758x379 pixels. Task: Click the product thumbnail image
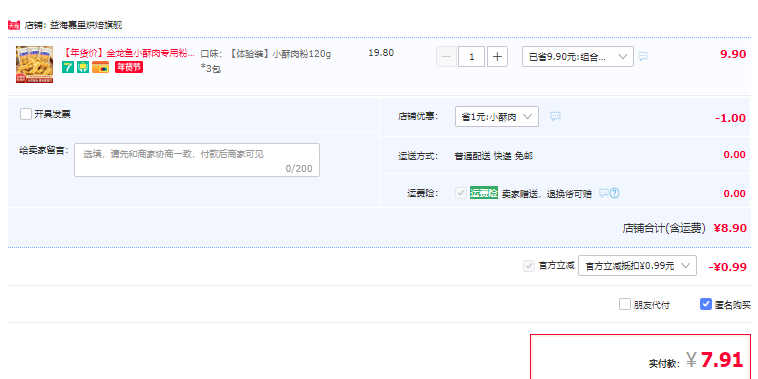point(34,64)
